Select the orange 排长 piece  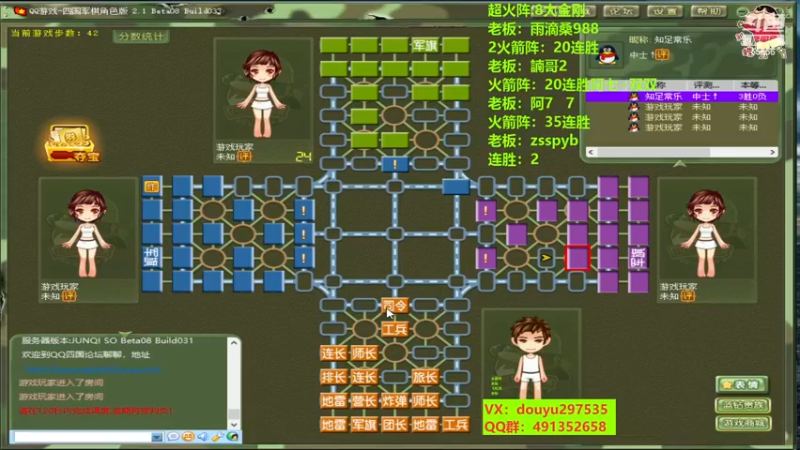pyautogui.click(x=334, y=377)
